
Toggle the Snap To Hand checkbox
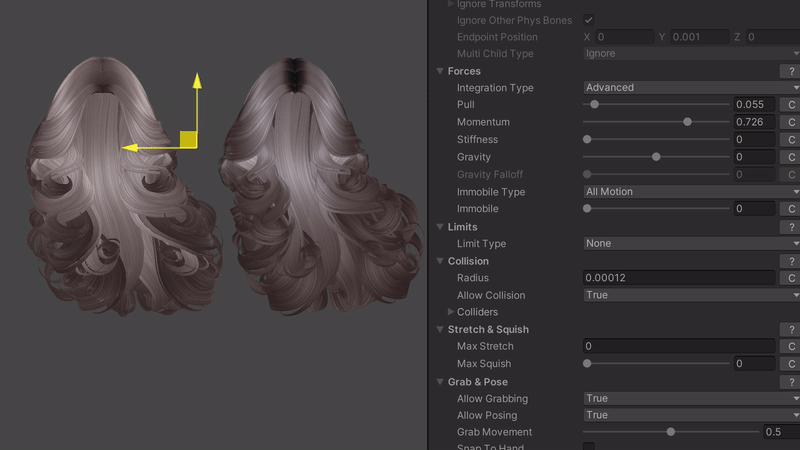pos(589,447)
